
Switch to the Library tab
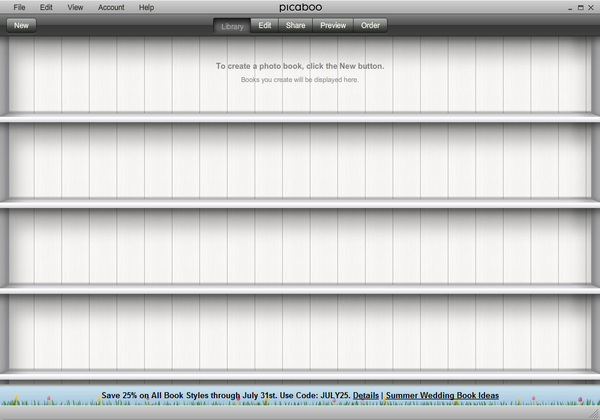point(232,26)
